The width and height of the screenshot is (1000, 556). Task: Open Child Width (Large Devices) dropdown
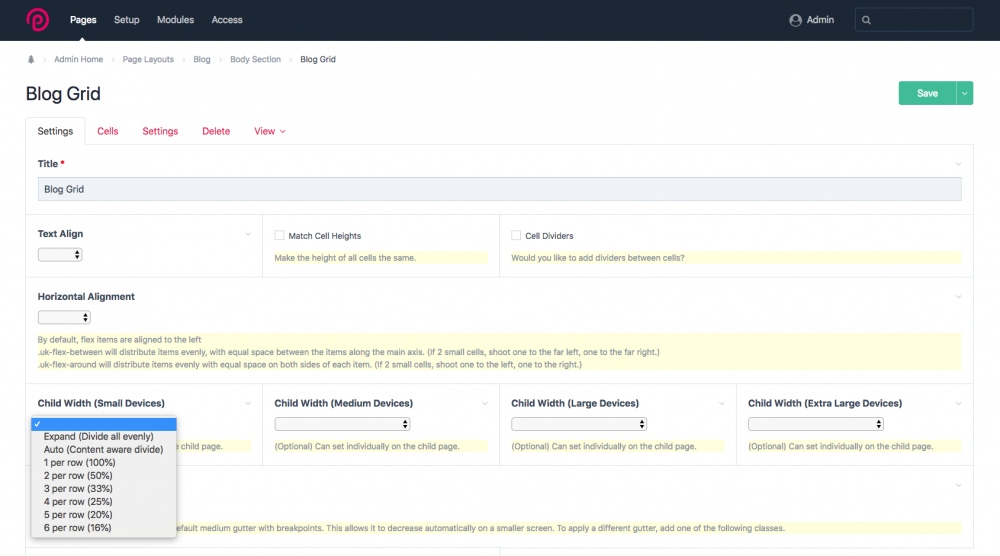(x=579, y=424)
